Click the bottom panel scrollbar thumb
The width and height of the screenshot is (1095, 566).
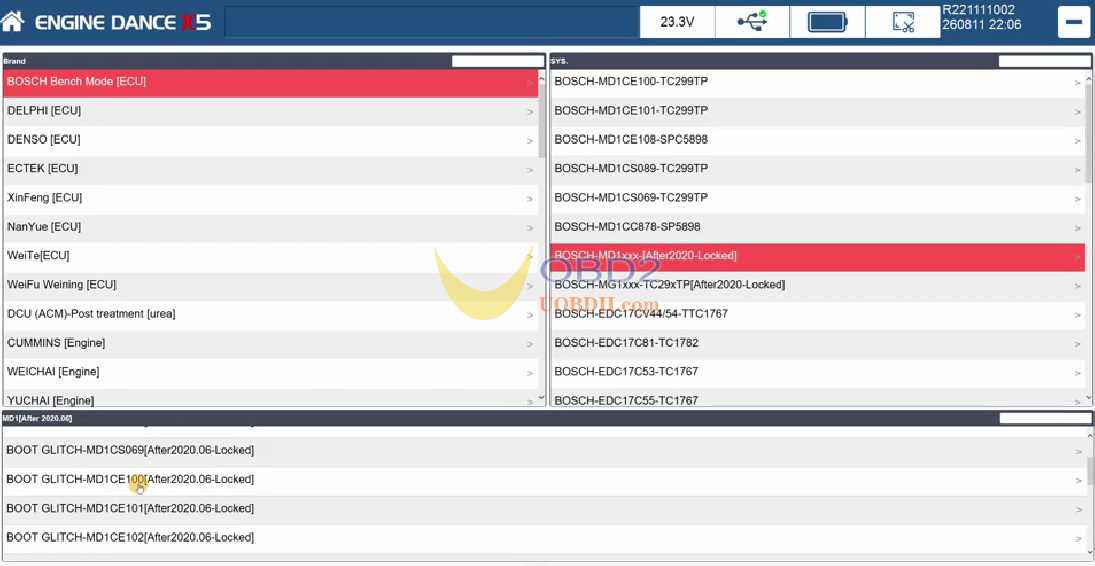tap(1090, 472)
